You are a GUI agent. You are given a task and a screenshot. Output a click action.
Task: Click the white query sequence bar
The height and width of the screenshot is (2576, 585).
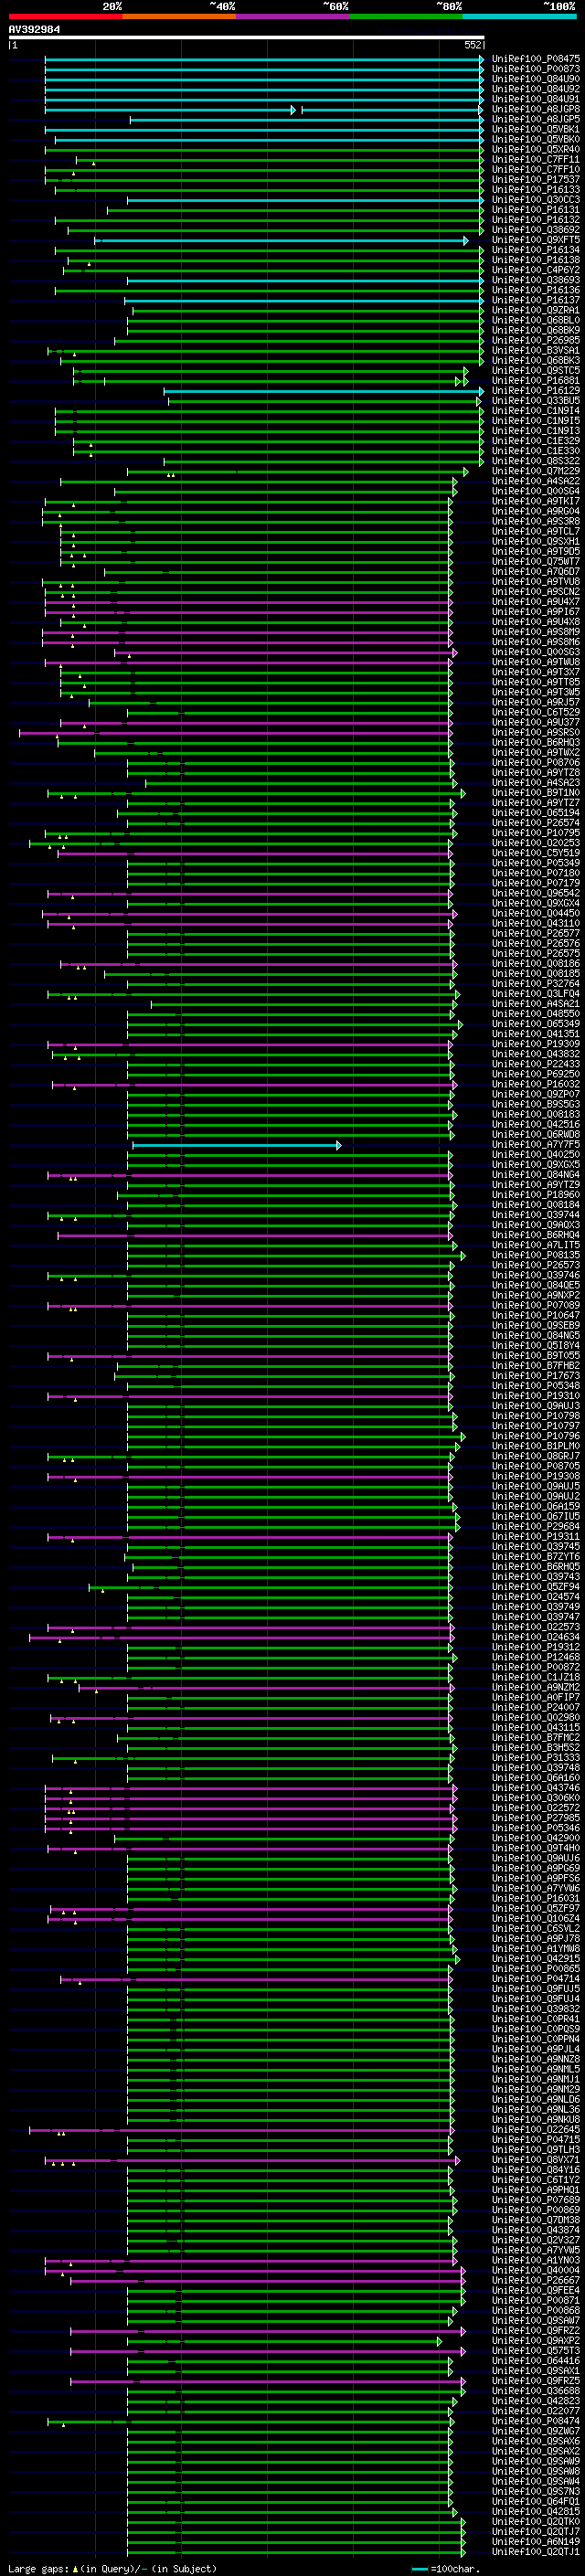pyautogui.click(x=247, y=37)
